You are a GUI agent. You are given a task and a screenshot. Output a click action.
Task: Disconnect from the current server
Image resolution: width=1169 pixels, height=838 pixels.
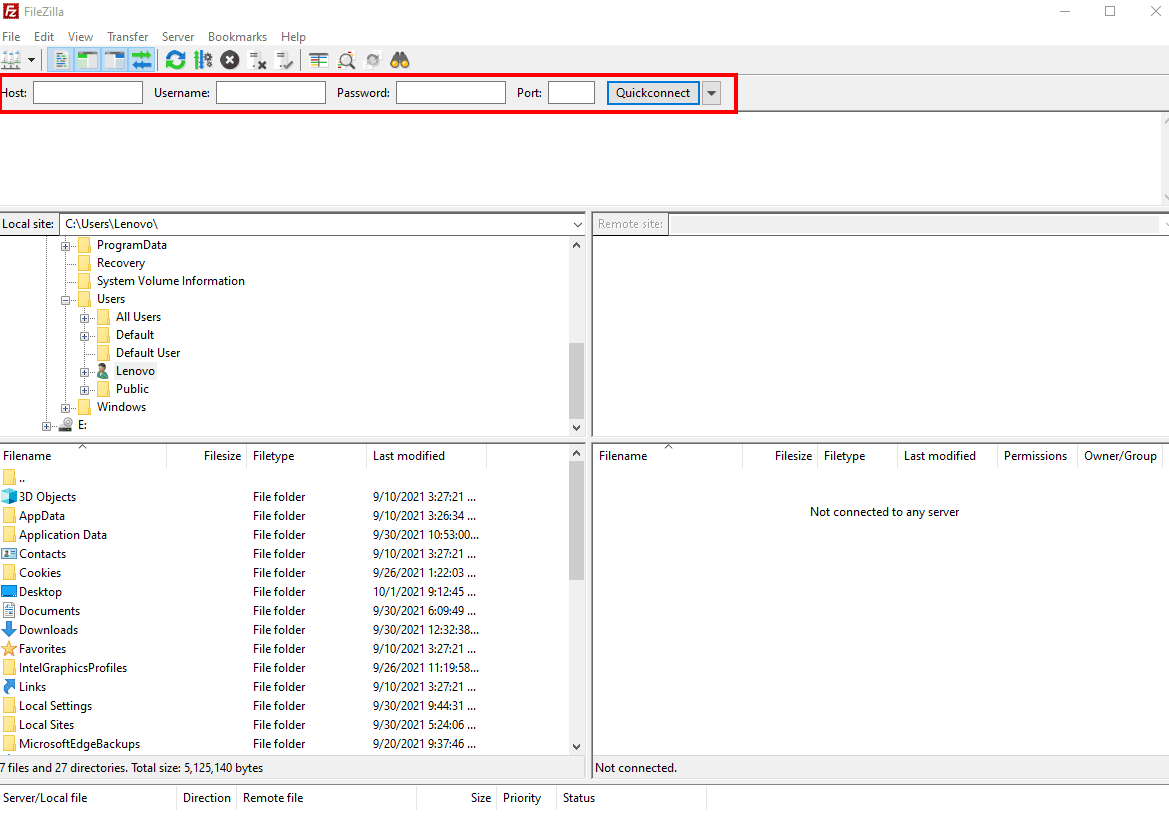(257, 60)
